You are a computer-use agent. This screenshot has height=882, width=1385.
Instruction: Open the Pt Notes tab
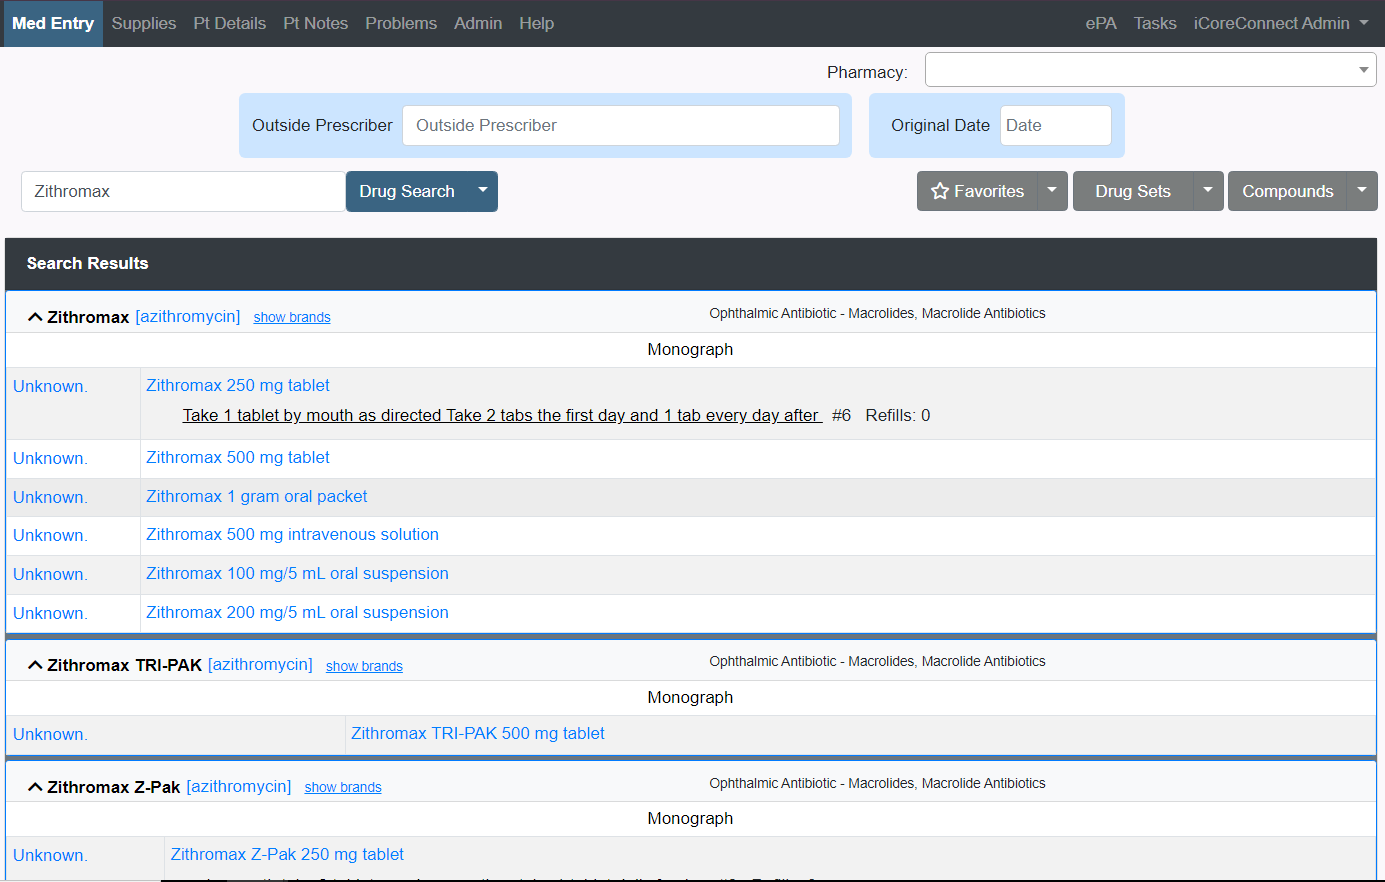coord(315,23)
